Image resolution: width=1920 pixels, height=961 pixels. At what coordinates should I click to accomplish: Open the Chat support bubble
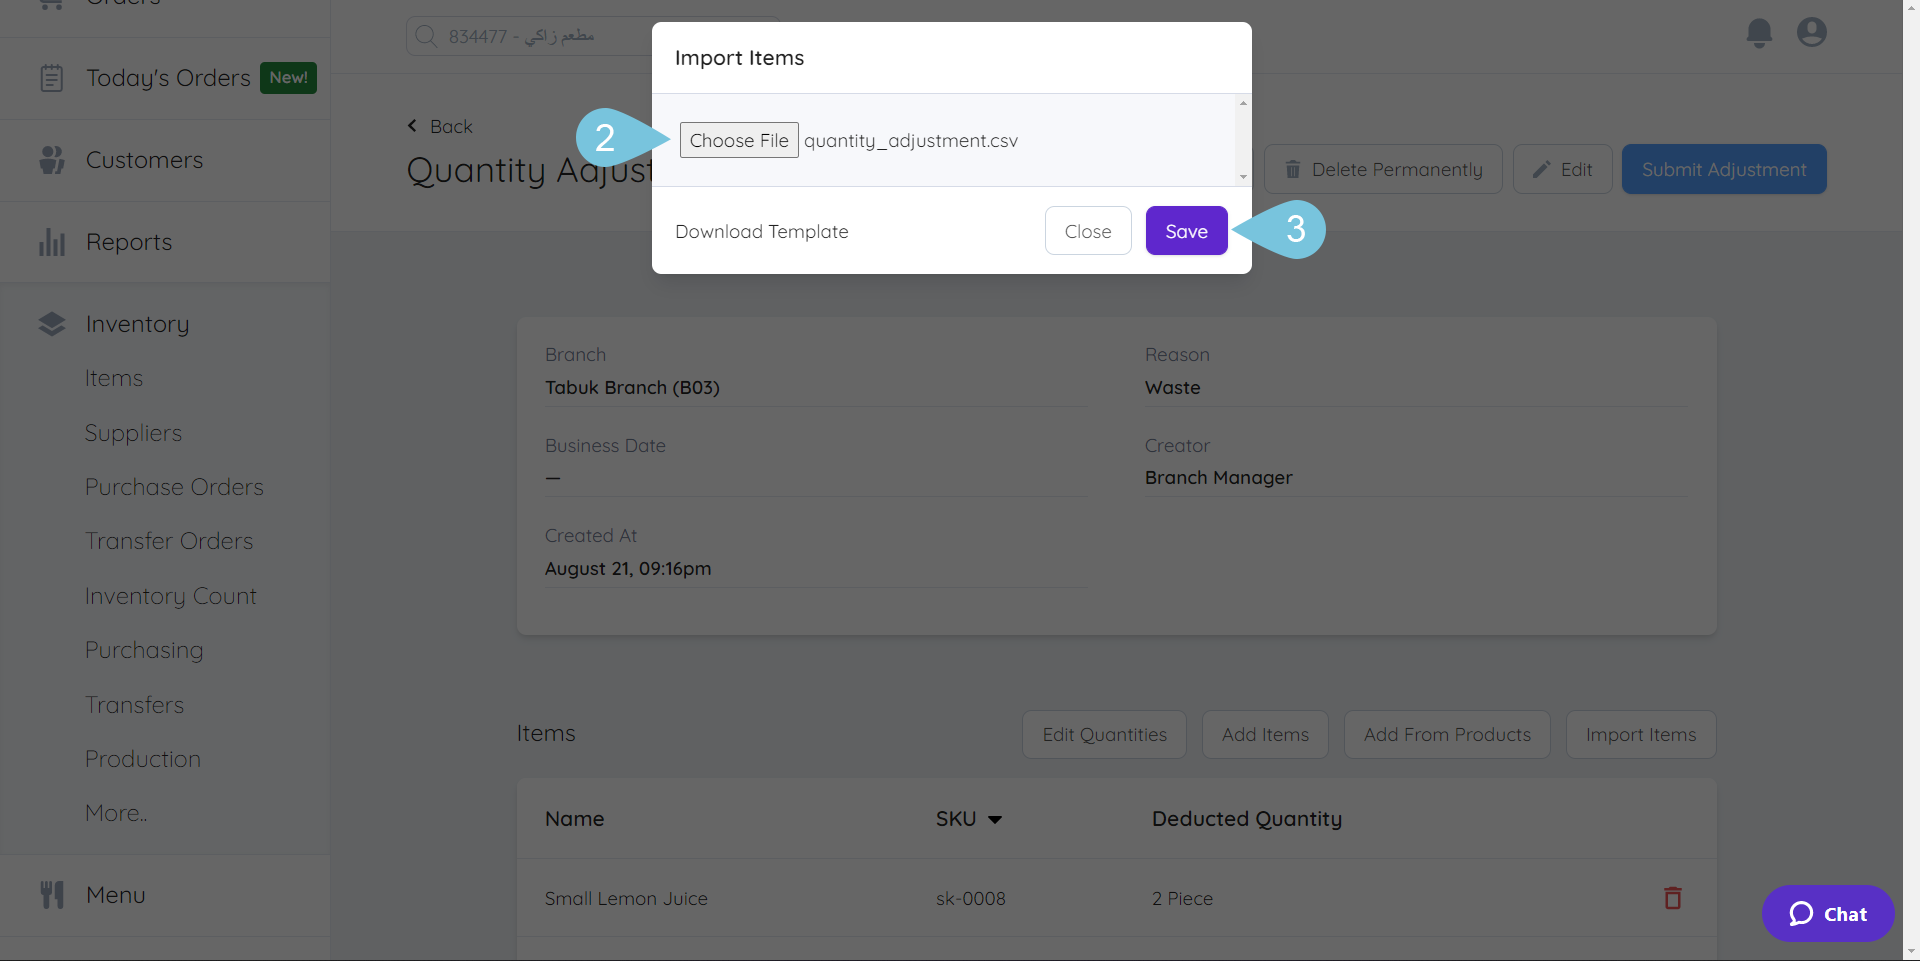pyautogui.click(x=1827, y=913)
